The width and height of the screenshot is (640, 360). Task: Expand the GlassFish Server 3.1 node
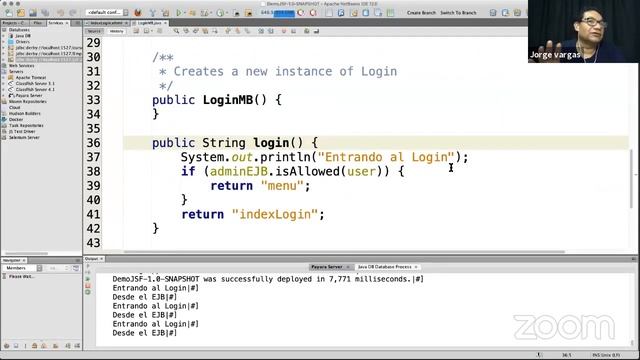point(4,83)
